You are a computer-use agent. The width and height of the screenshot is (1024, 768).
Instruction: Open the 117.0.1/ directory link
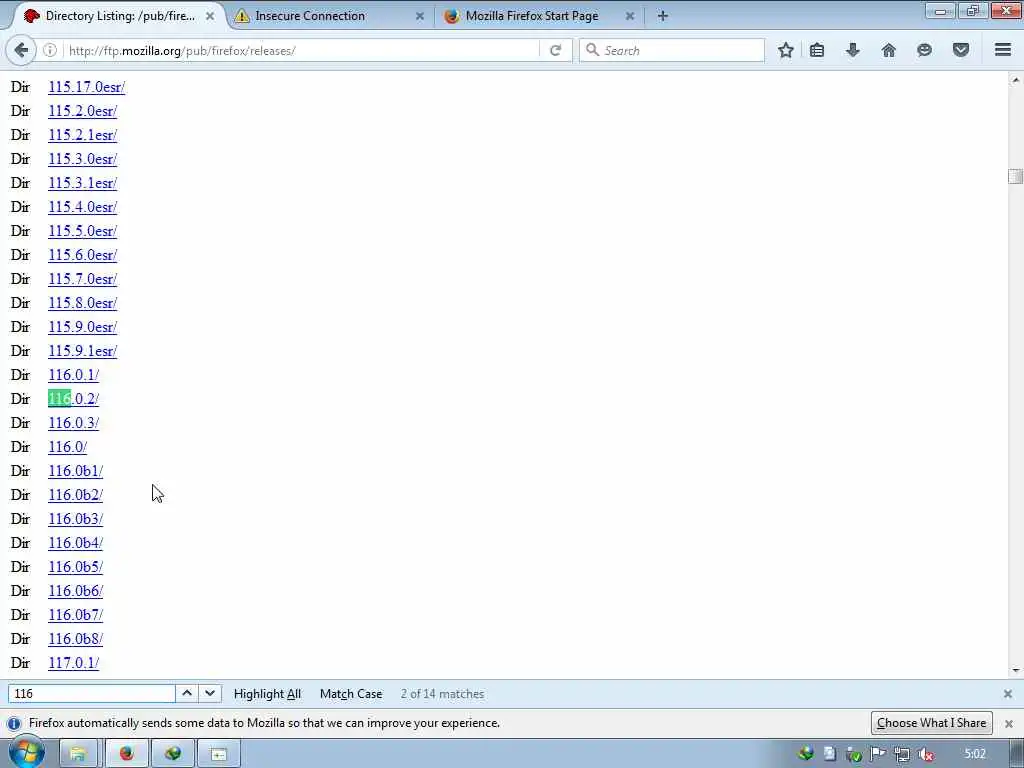tap(73, 663)
